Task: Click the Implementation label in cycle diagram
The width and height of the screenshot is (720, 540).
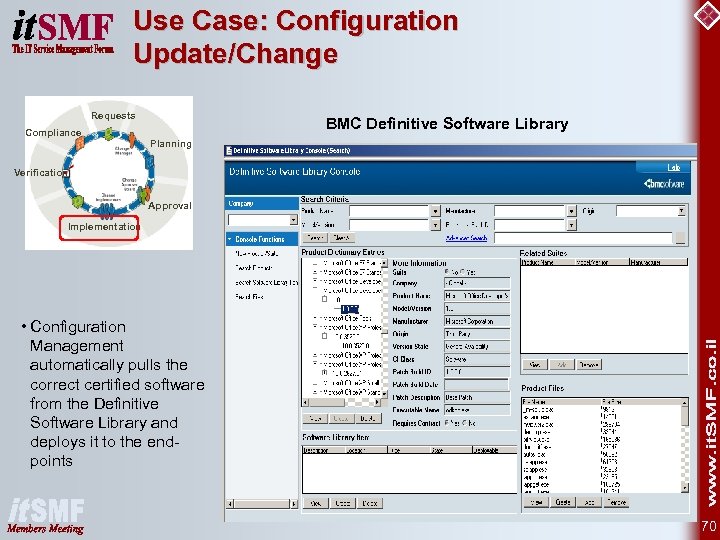Action: pyautogui.click(x=103, y=227)
